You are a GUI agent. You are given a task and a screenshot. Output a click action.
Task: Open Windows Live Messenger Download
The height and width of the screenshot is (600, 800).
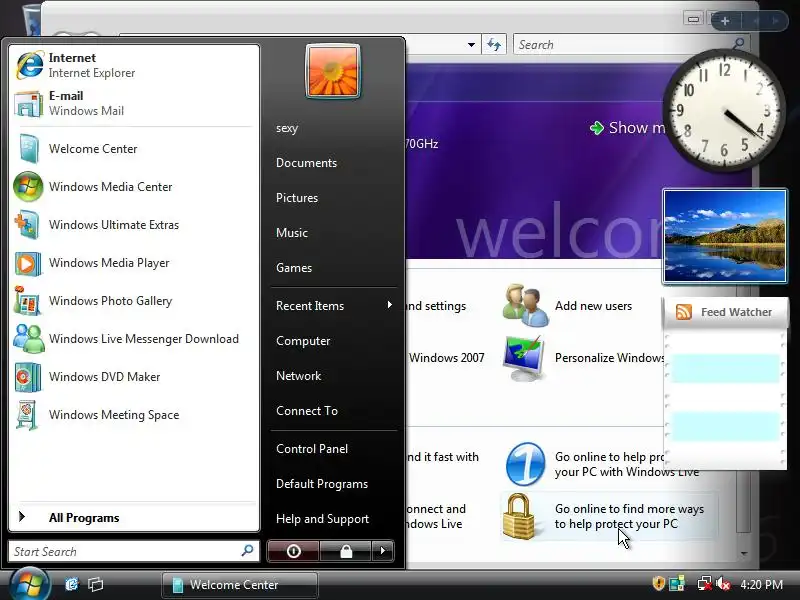pyautogui.click(x=134, y=339)
